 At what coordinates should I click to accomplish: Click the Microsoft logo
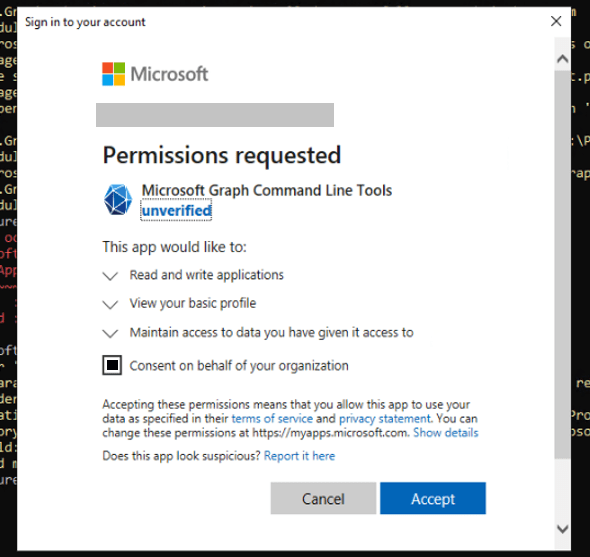[x=155, y=74]
